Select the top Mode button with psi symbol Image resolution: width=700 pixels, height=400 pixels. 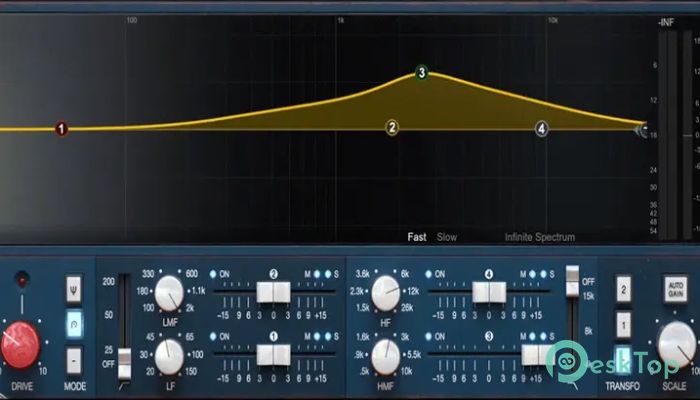coord(74,289)
